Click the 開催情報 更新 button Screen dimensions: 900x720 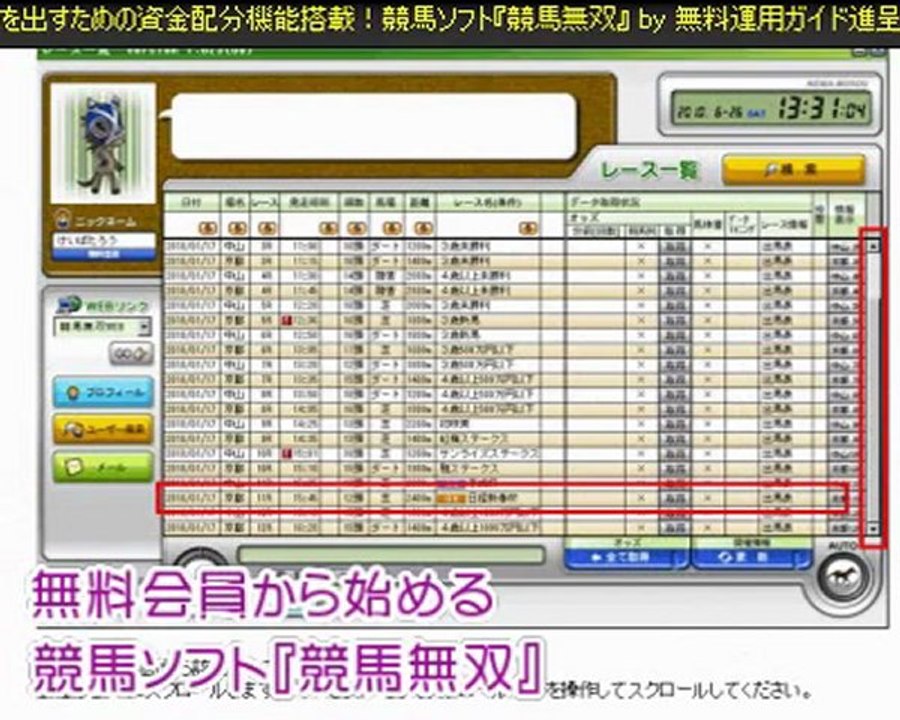click(752, 558)
